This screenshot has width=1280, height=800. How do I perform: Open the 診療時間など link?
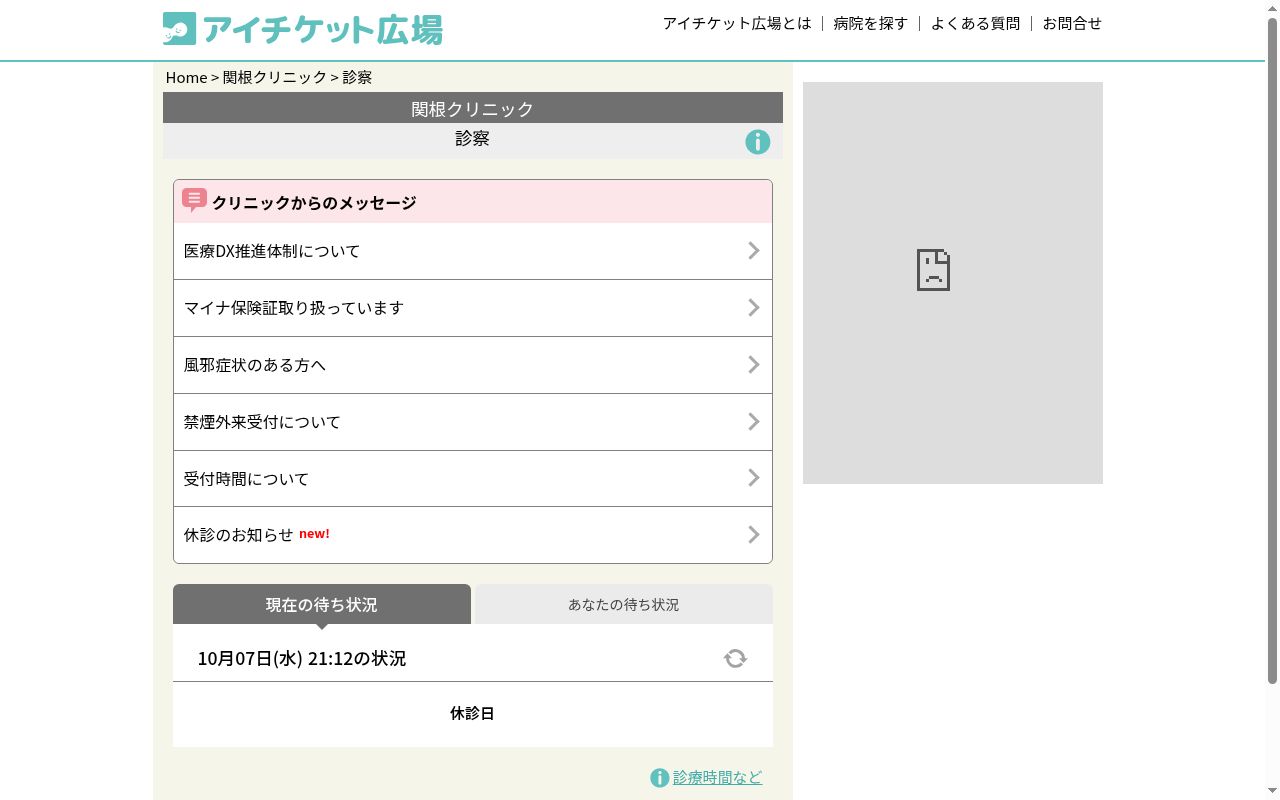point(717,778)
